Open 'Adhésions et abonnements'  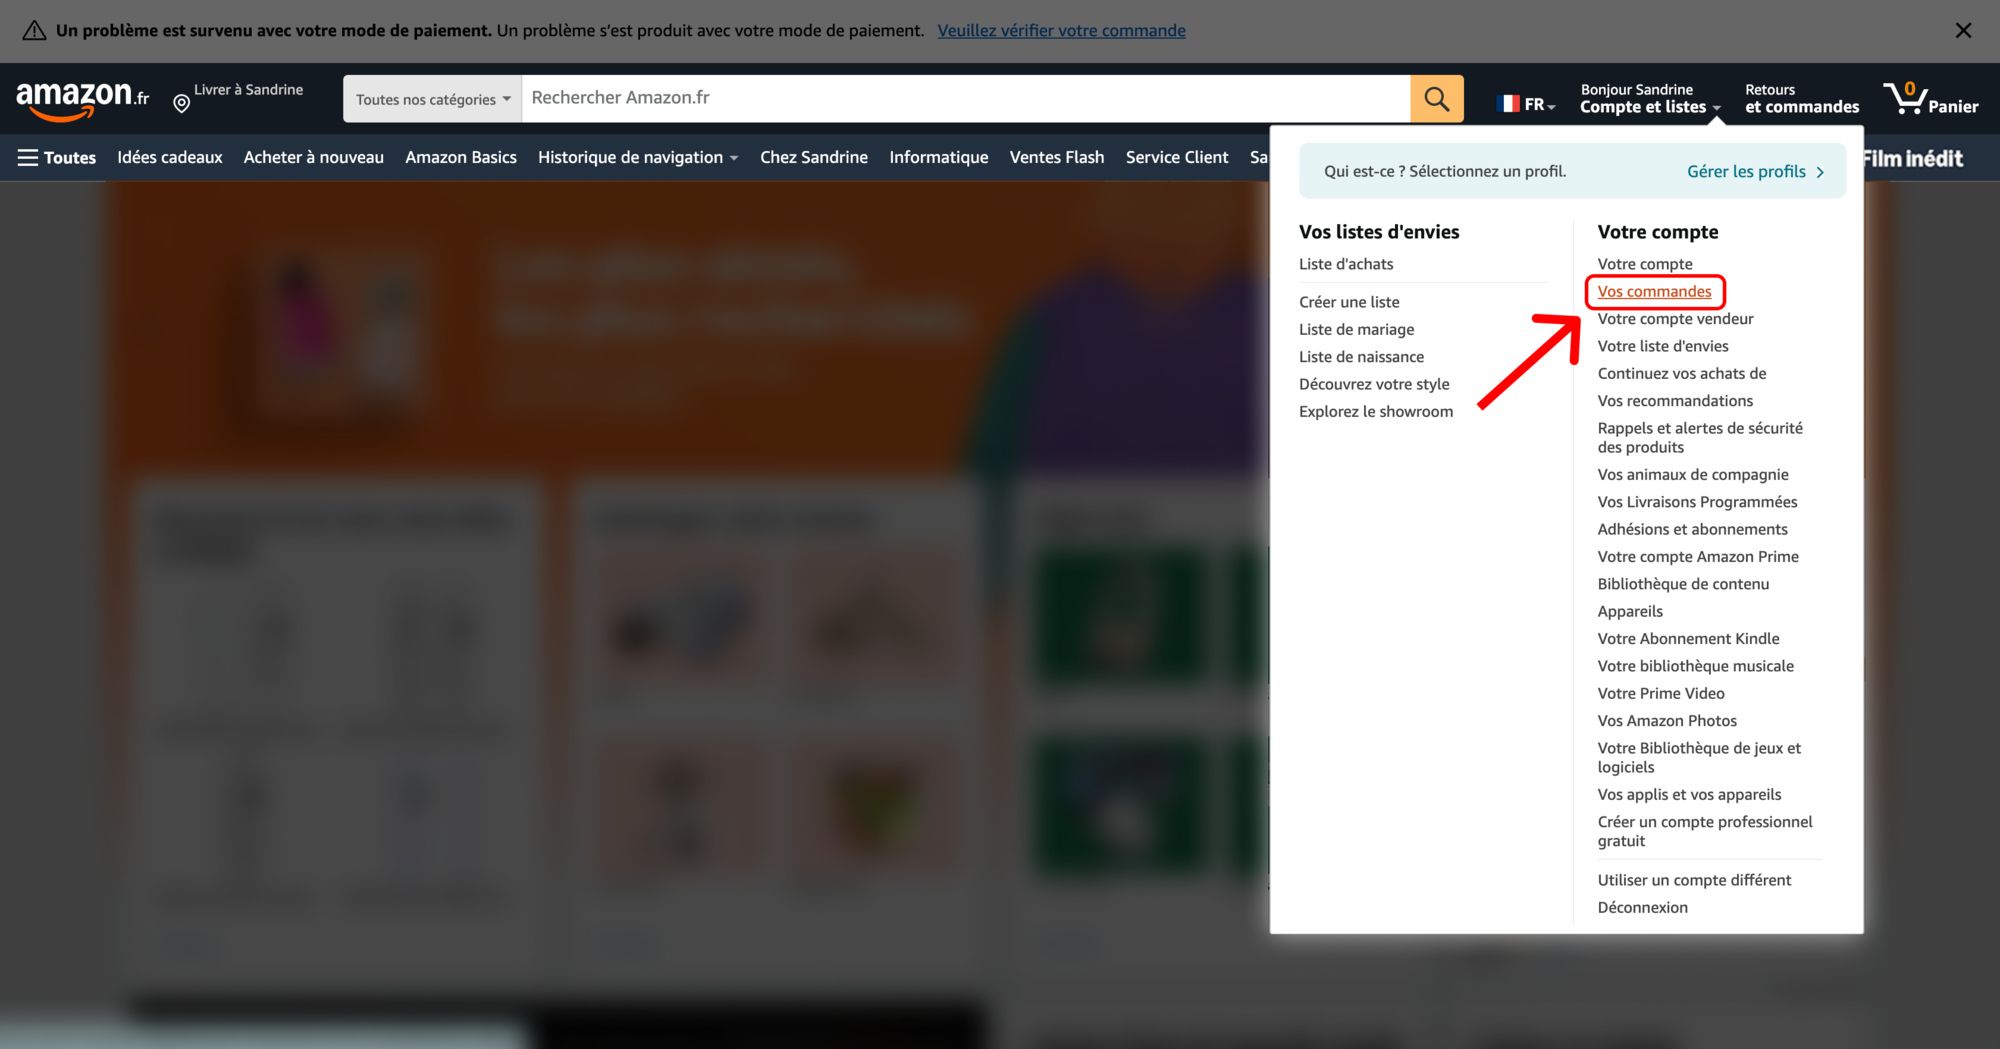pos(1692,529)
